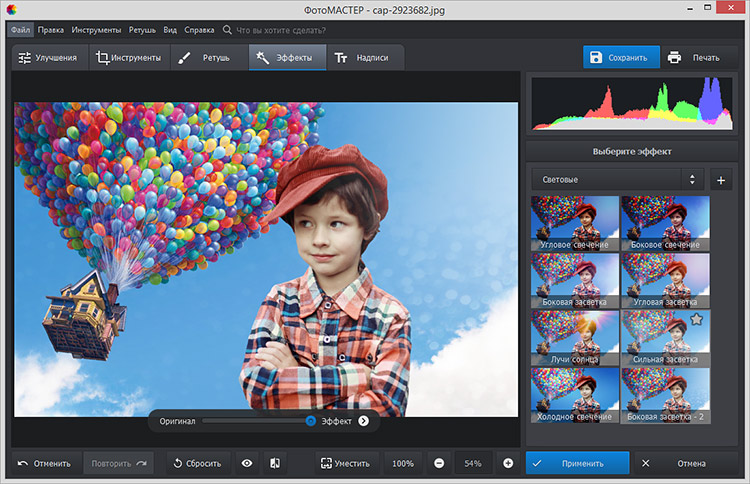Viewport: 750px width, 484px height.
Task: Click the plus icon next to the effect category
Action: pyautogui.click(x=721, y=180)
